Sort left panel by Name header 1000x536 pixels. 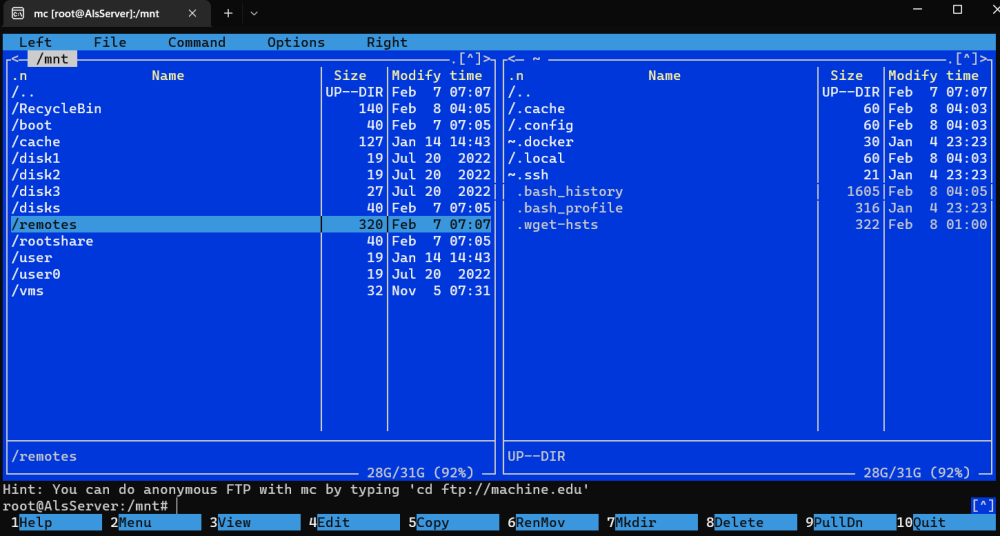click(x=168, y=76)
